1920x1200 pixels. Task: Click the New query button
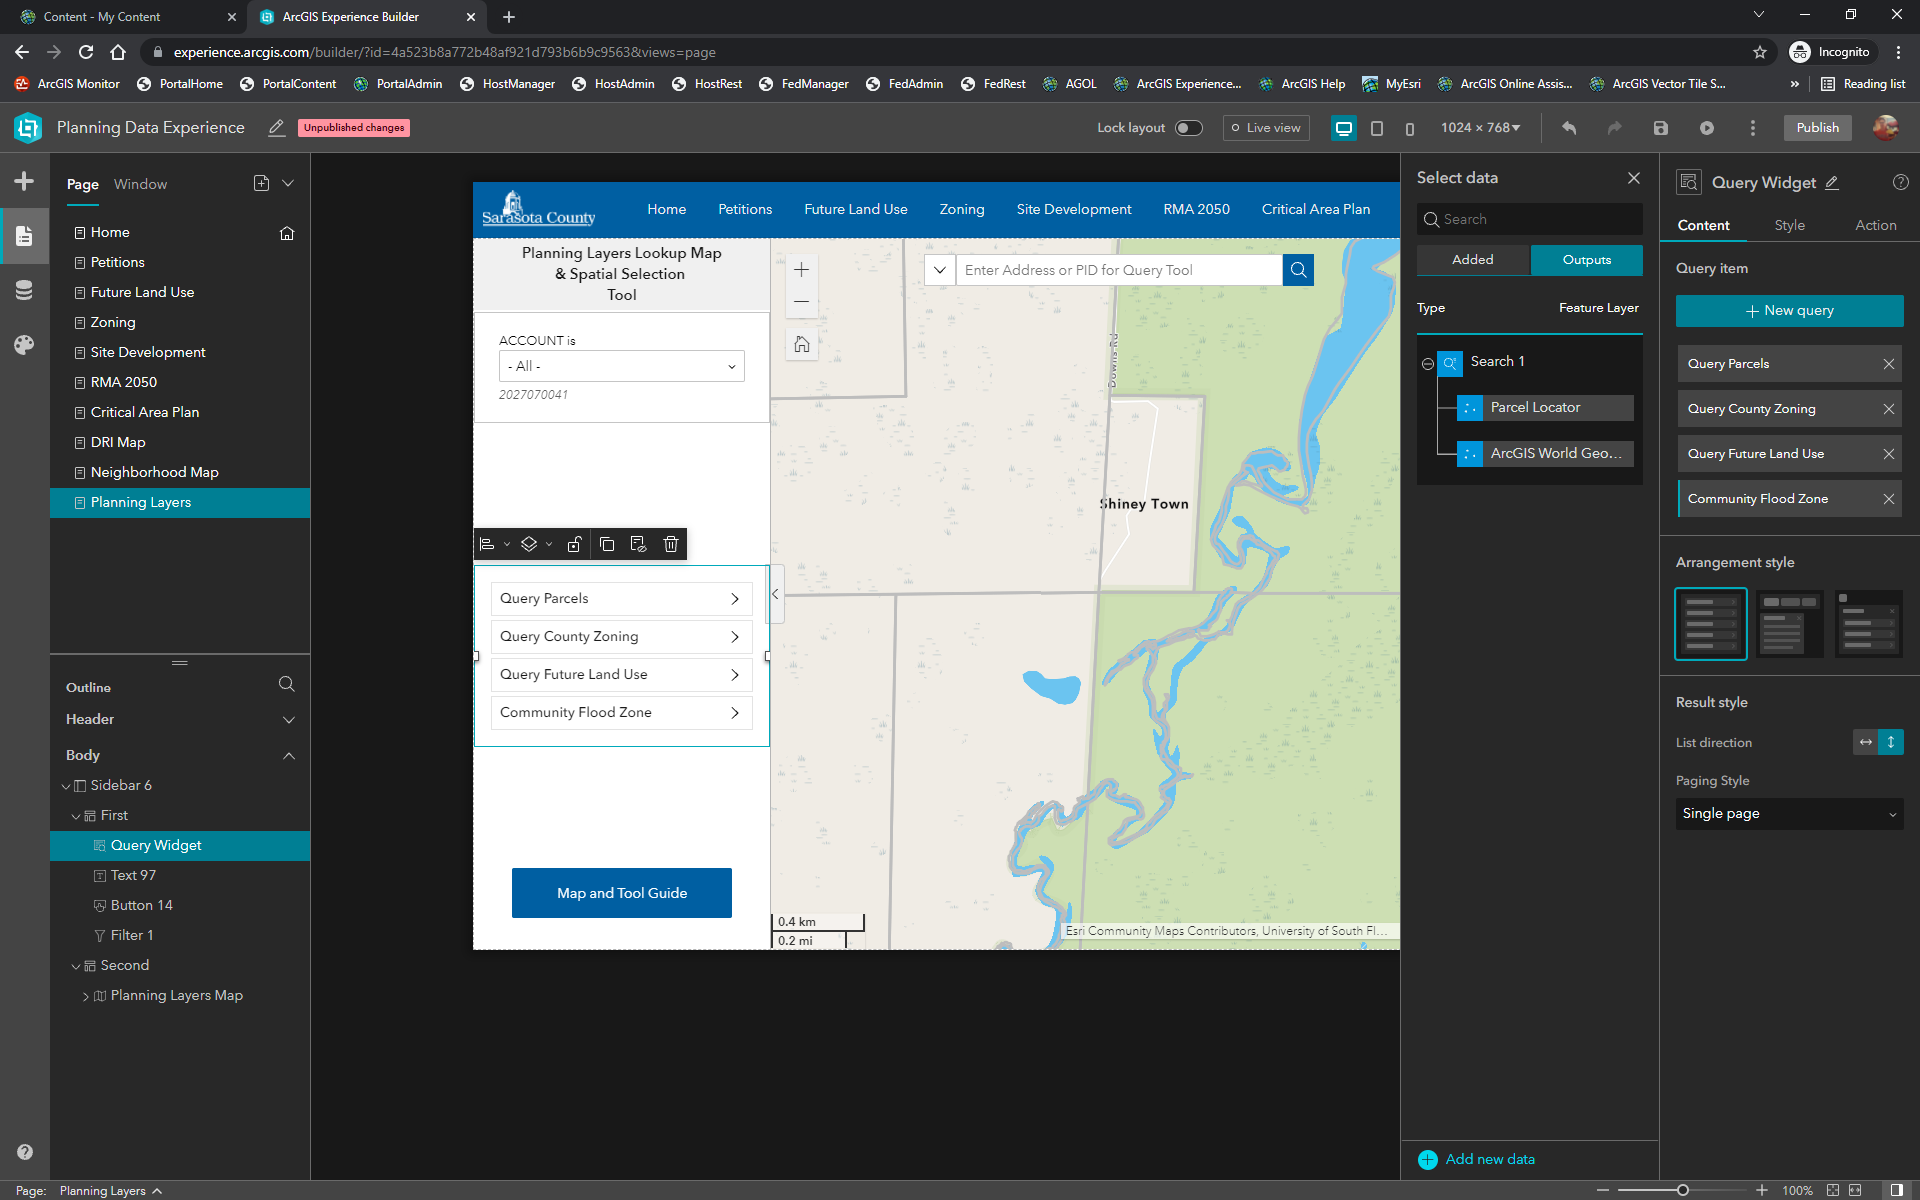point(1789,311)
